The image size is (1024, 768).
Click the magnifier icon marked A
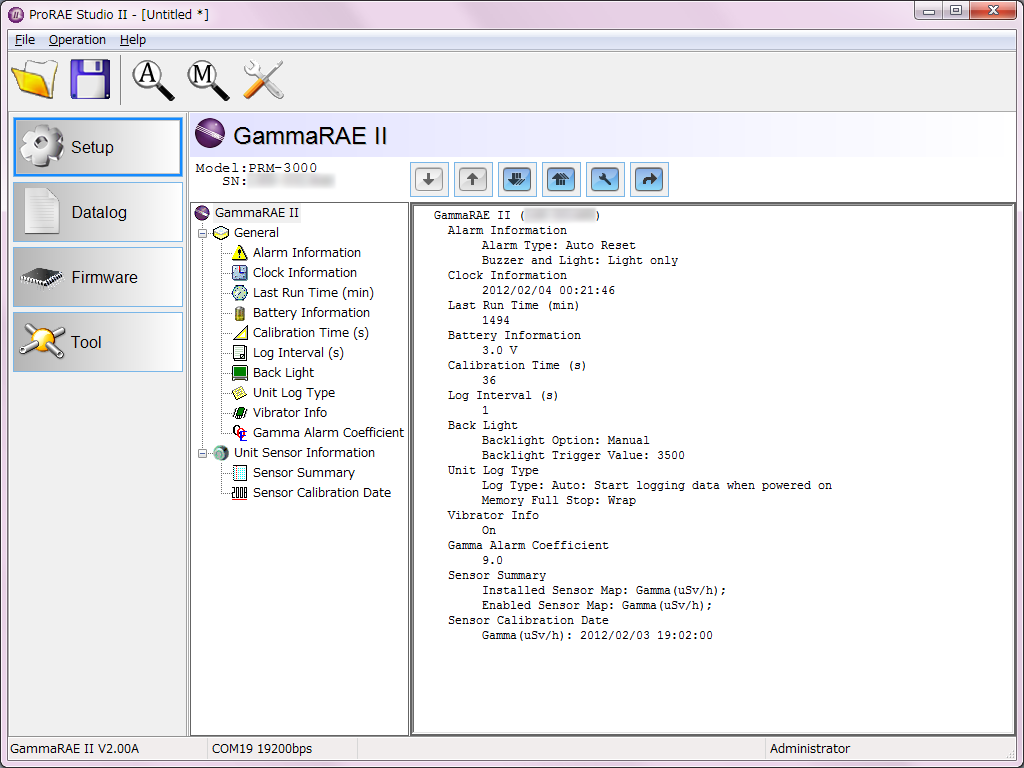click(153, 80)
